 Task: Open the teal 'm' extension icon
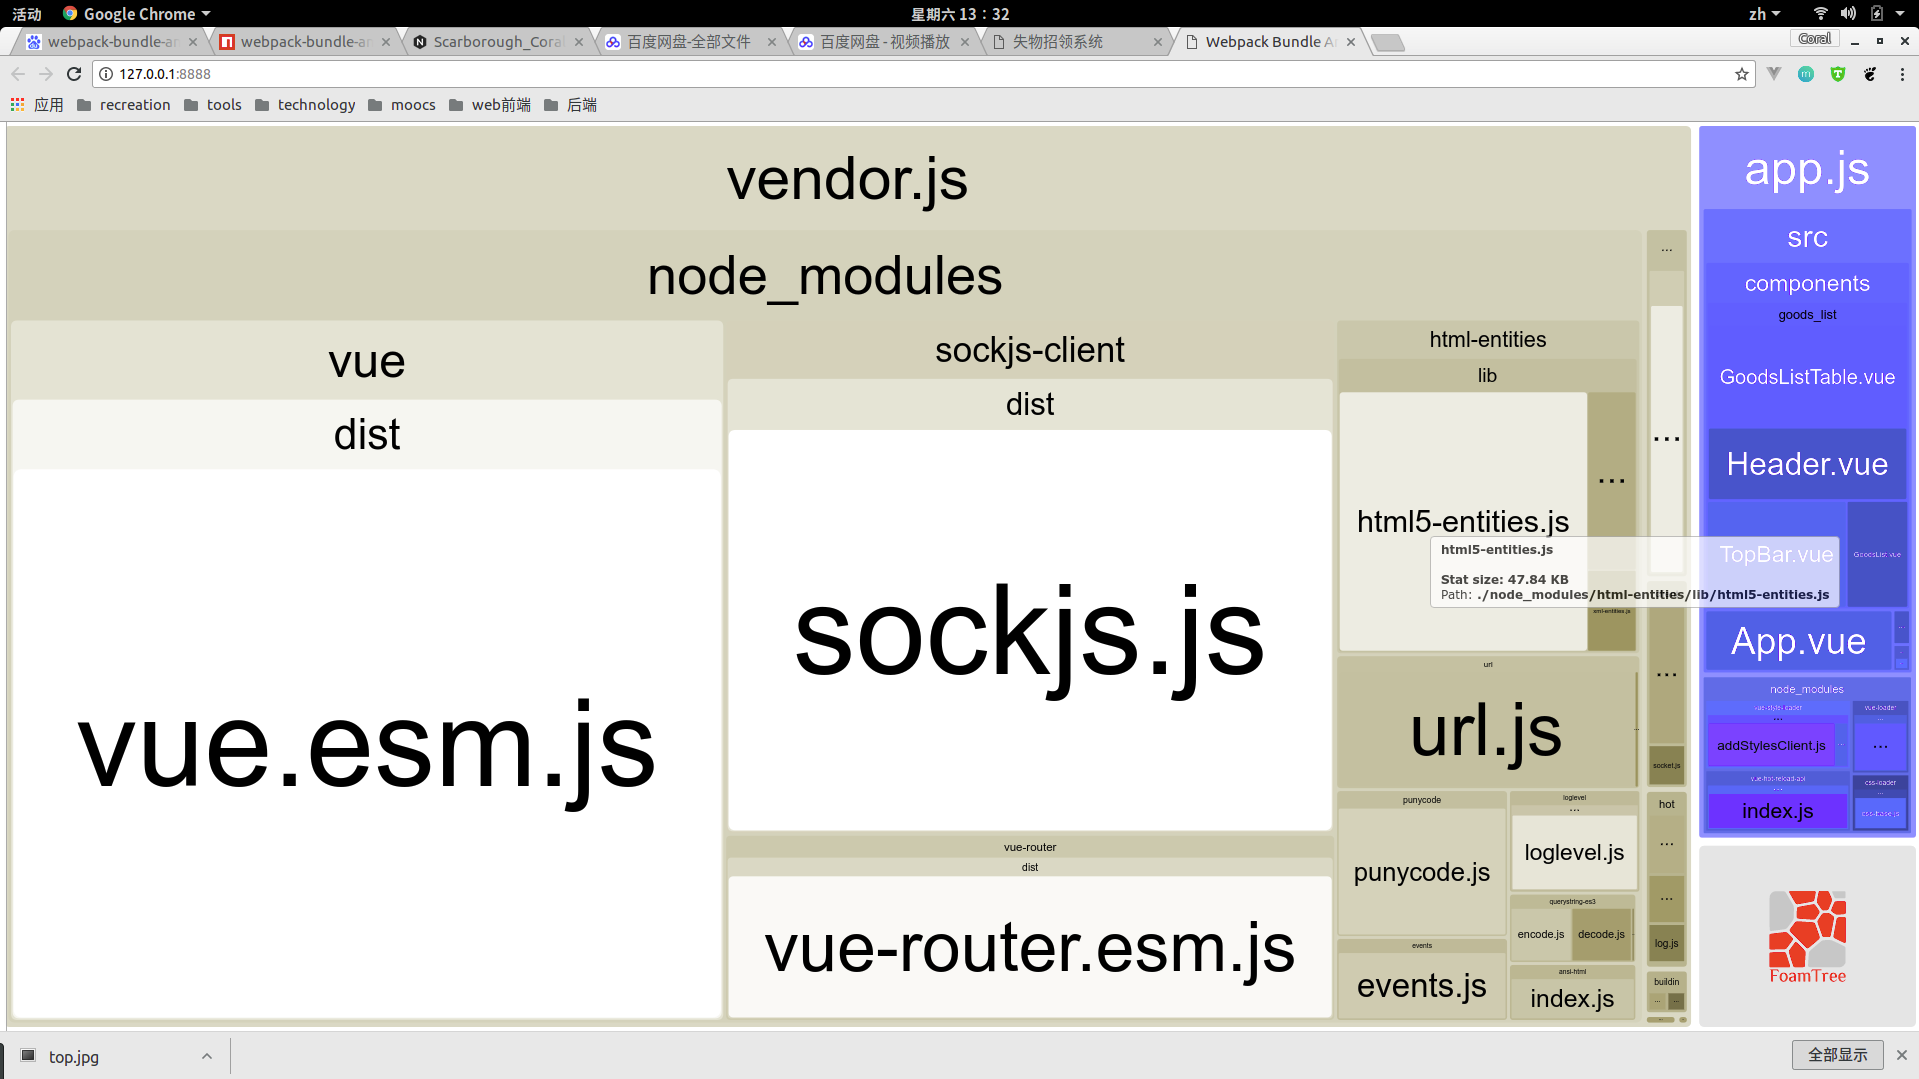[x=1806, y=74]
